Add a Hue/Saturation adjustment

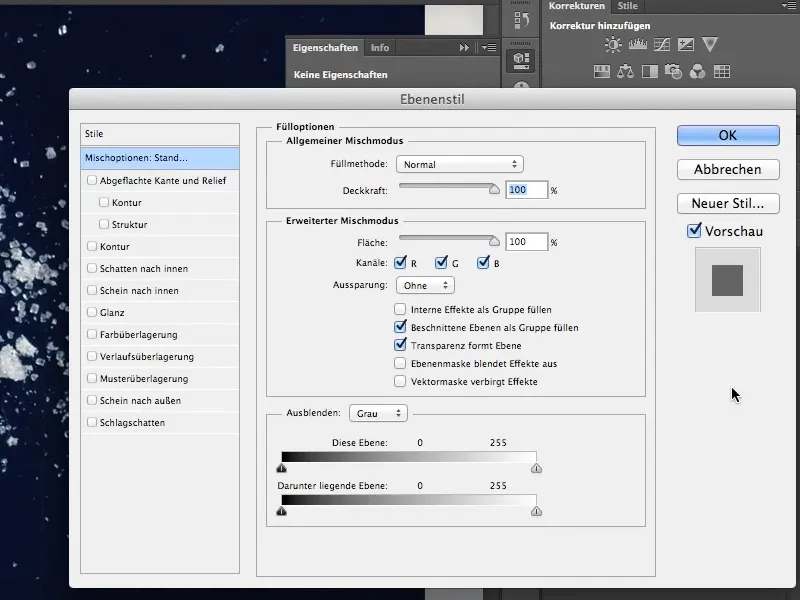click(602, 71)
